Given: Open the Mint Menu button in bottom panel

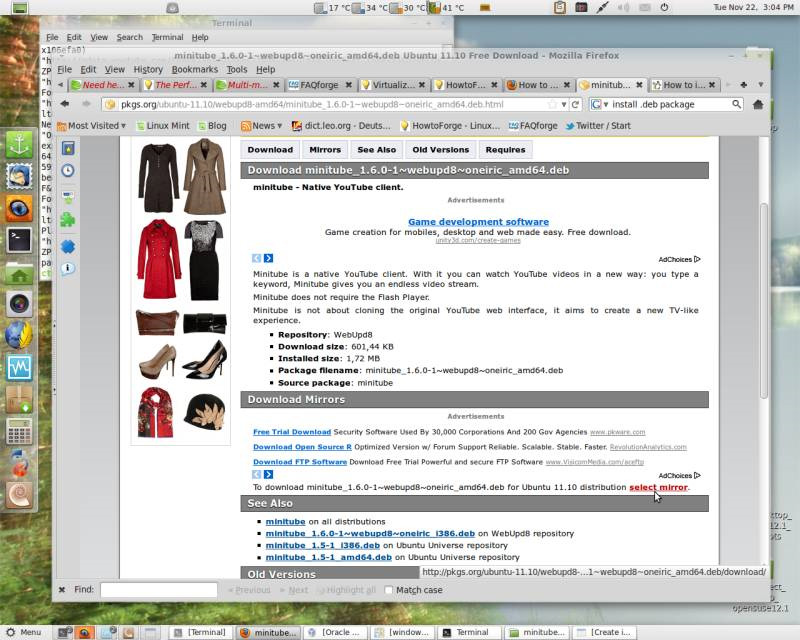Looking at the screenshot, I should tap(23, 632).
